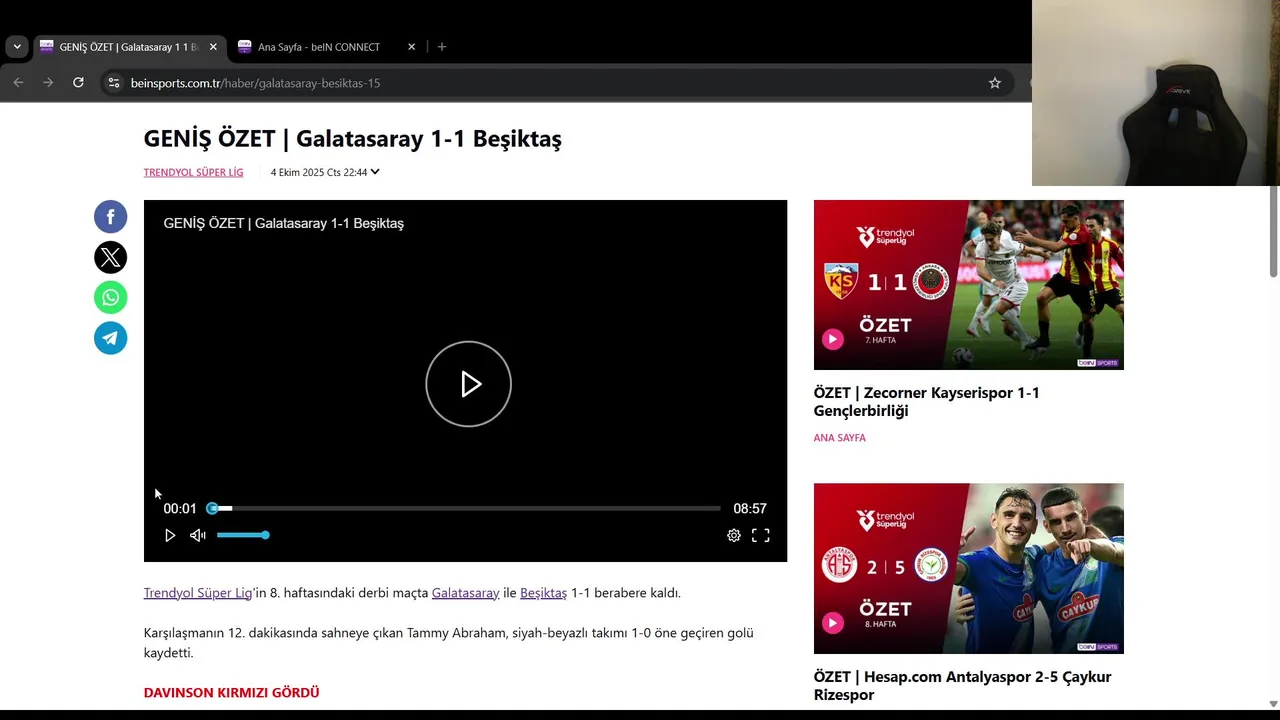The width and height of the screenshot is (1280, 720).
Task: Click the page vertical scrollbar
Action: click(1273, 232)
